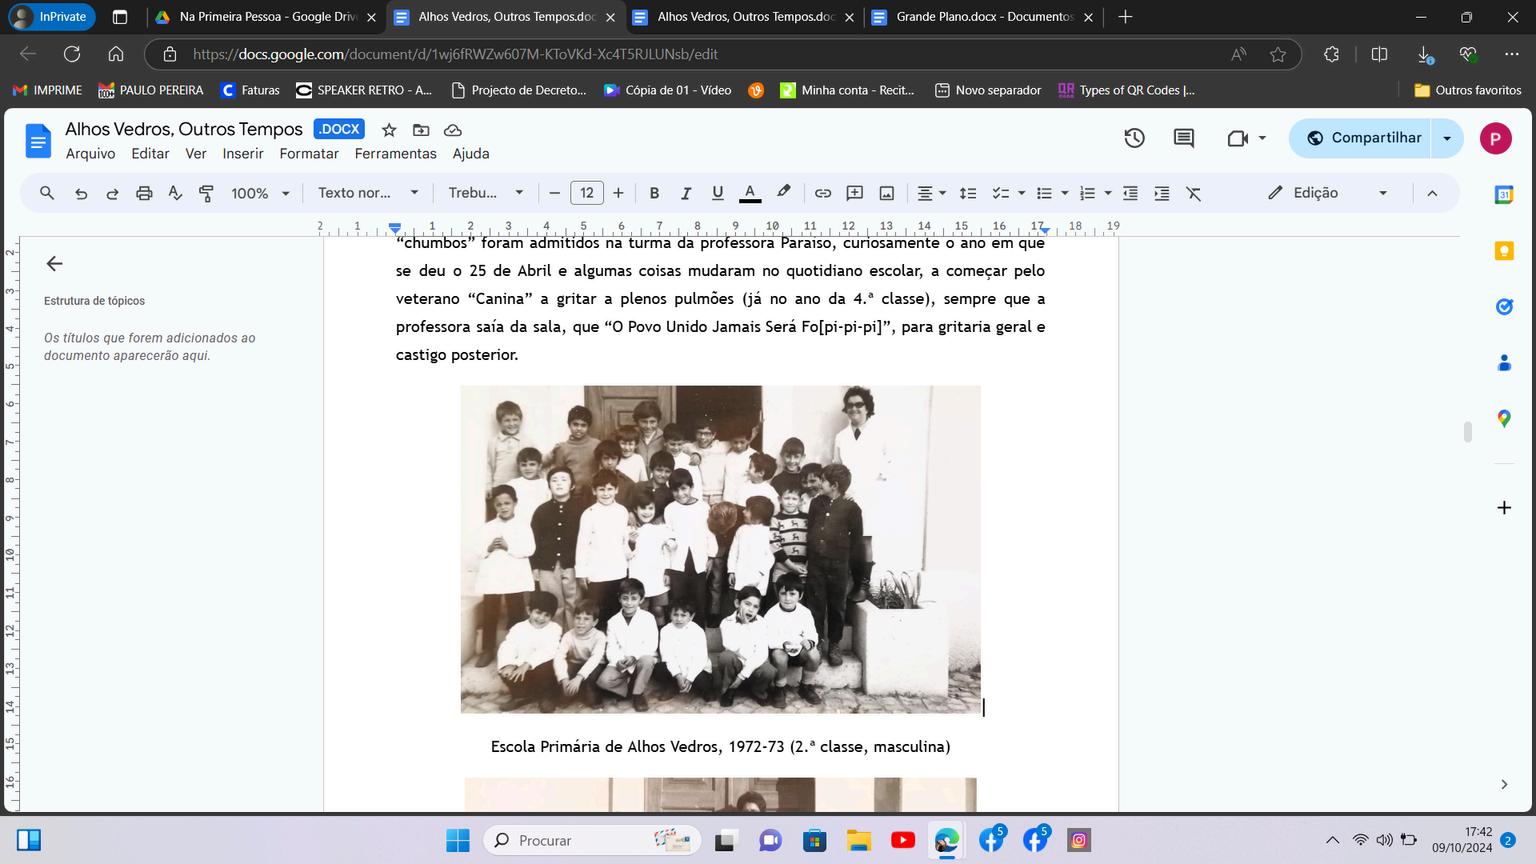Click the search menus magnifier icon
The image size is (1536, 864).
pyautogui.click(x=47, y=193)
